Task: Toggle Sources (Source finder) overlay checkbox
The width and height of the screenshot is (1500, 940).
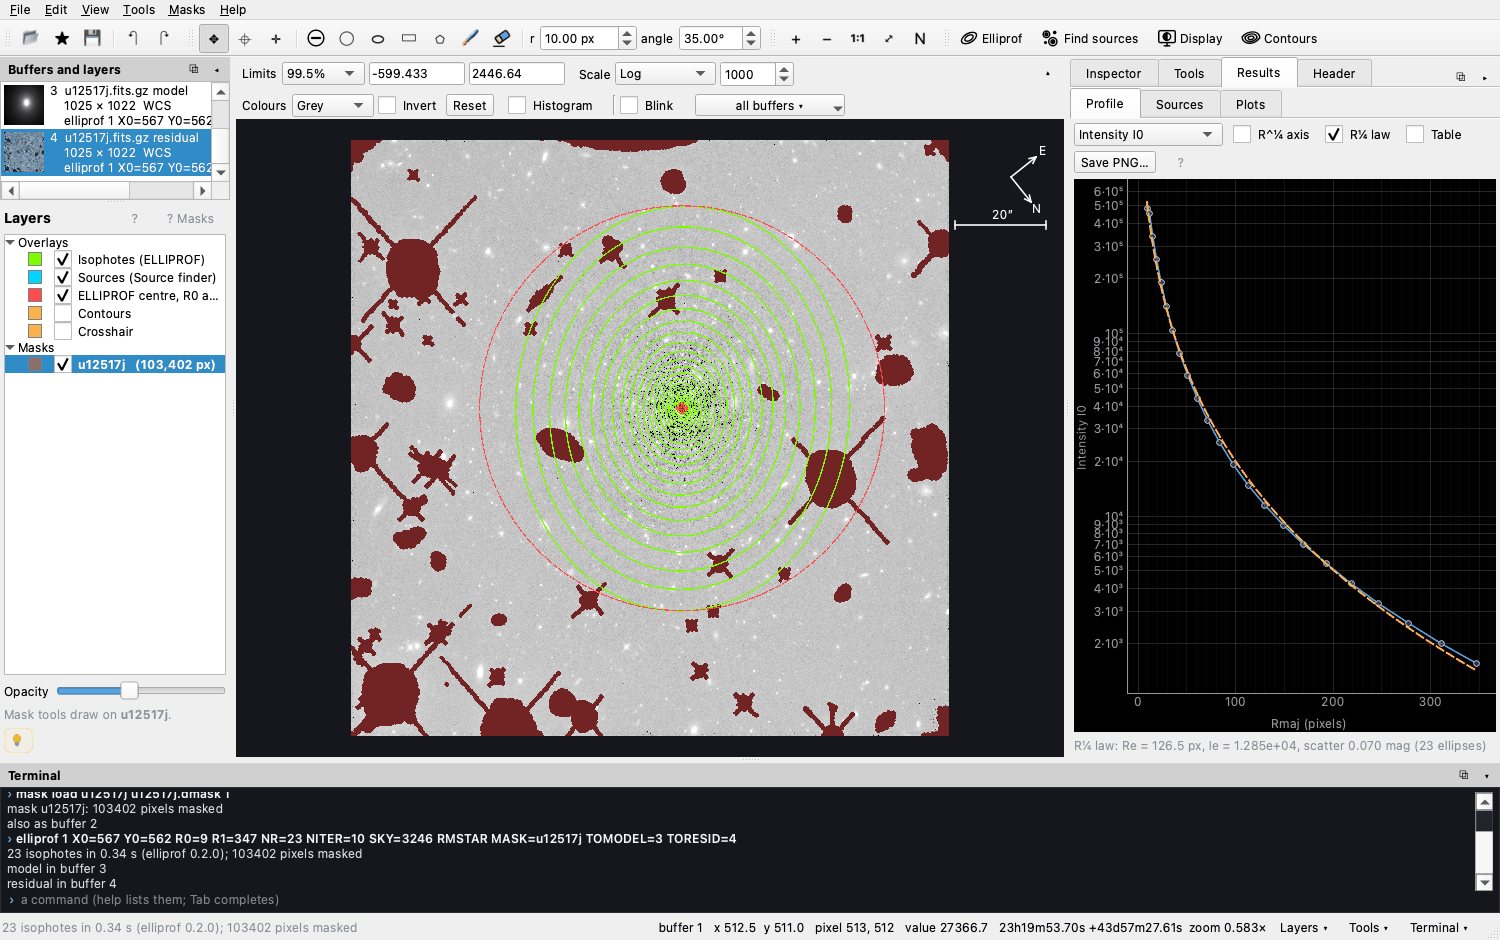Action: click(x=63, y=277)
